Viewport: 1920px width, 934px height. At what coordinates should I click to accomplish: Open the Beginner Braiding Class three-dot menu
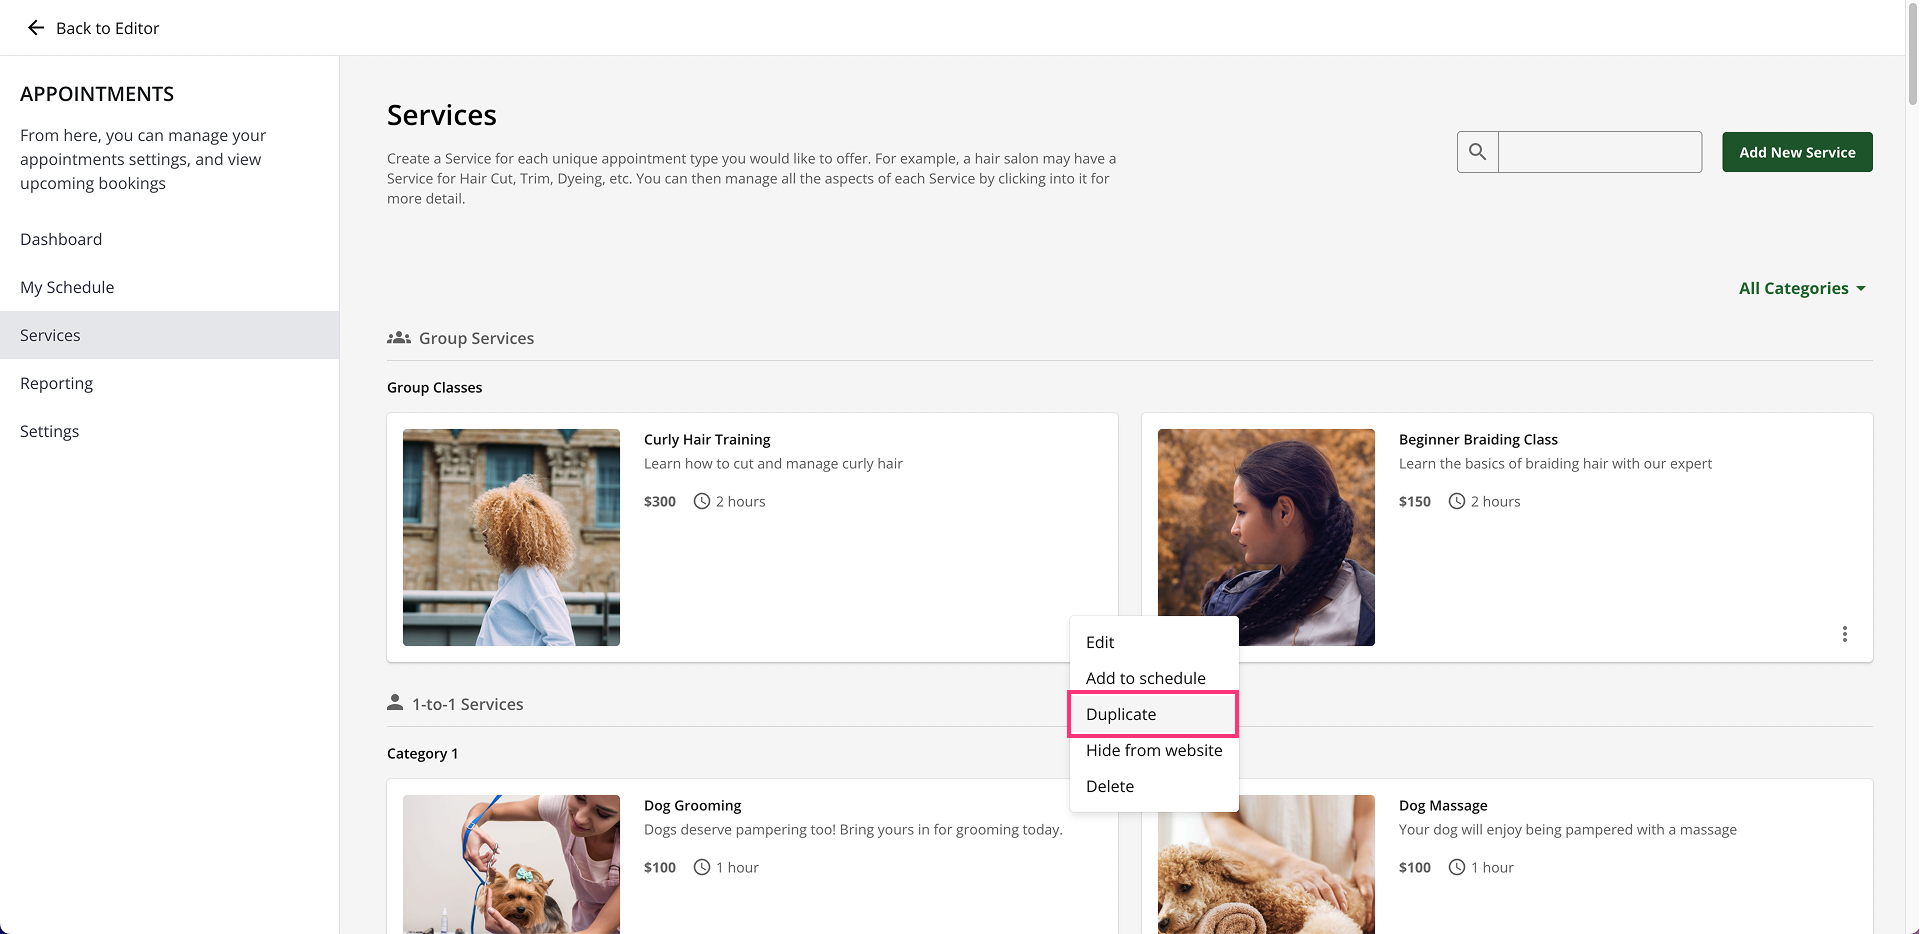coord(1845,634)
